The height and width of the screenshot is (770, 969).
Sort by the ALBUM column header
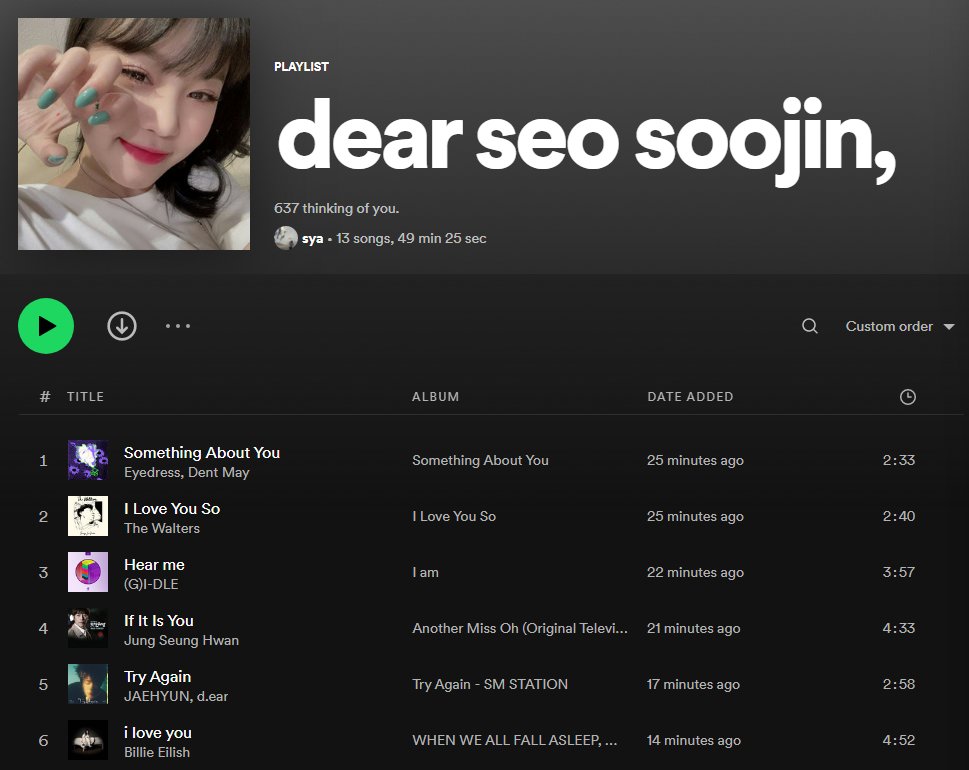pyautogui.click(x=436, y=397)
